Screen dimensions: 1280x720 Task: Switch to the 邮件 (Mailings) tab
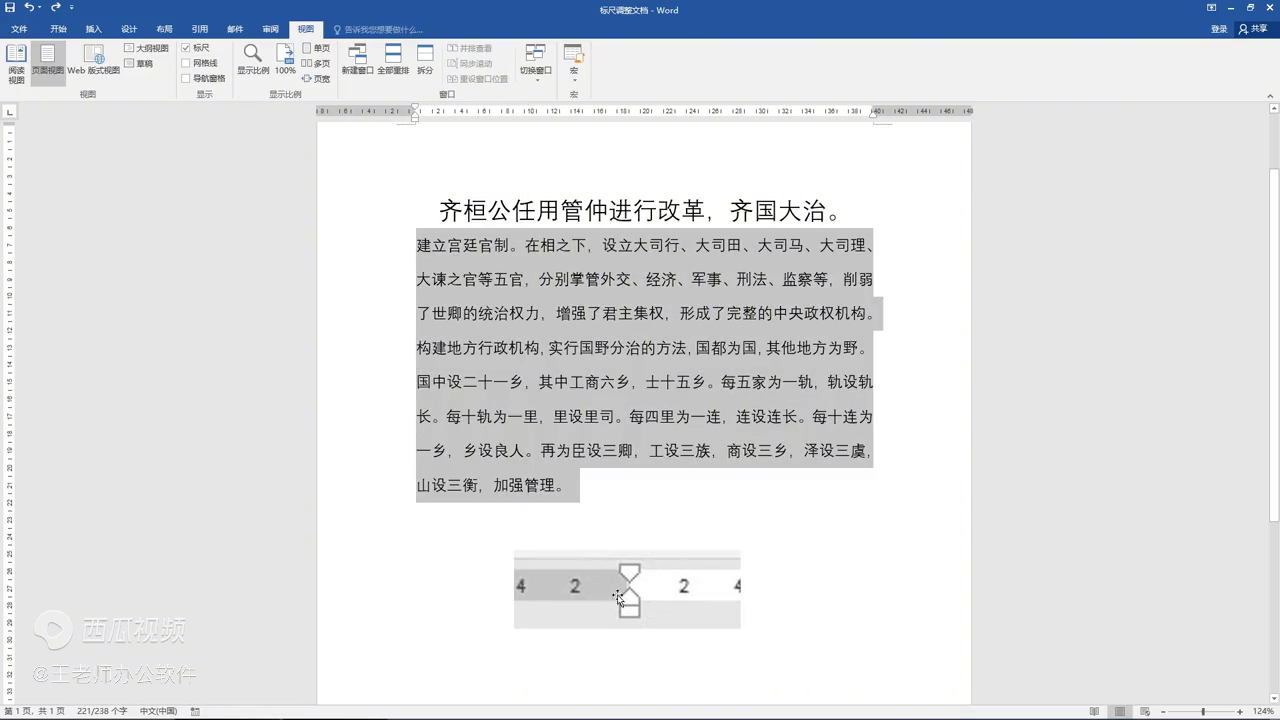tap(235, 29)
